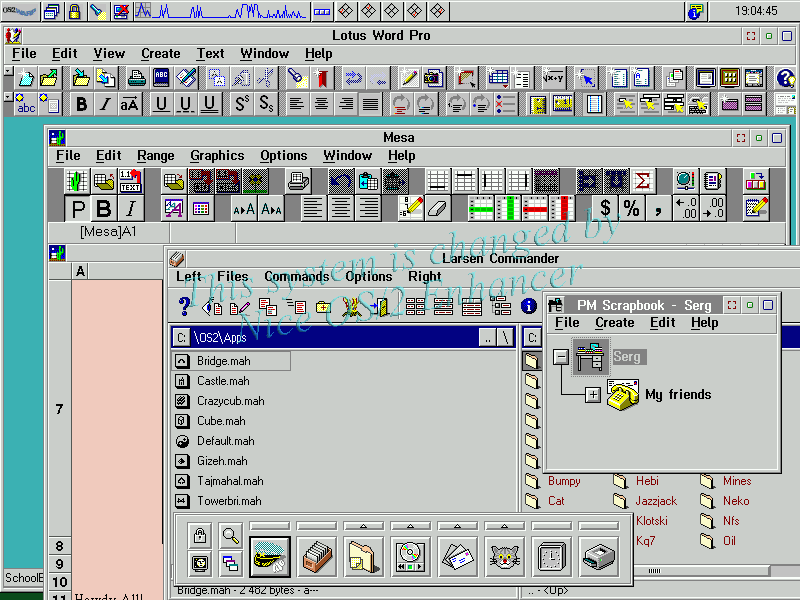
Task: Click Mesa cell reference field [Mesa]A1
Action: coord(108,232)
